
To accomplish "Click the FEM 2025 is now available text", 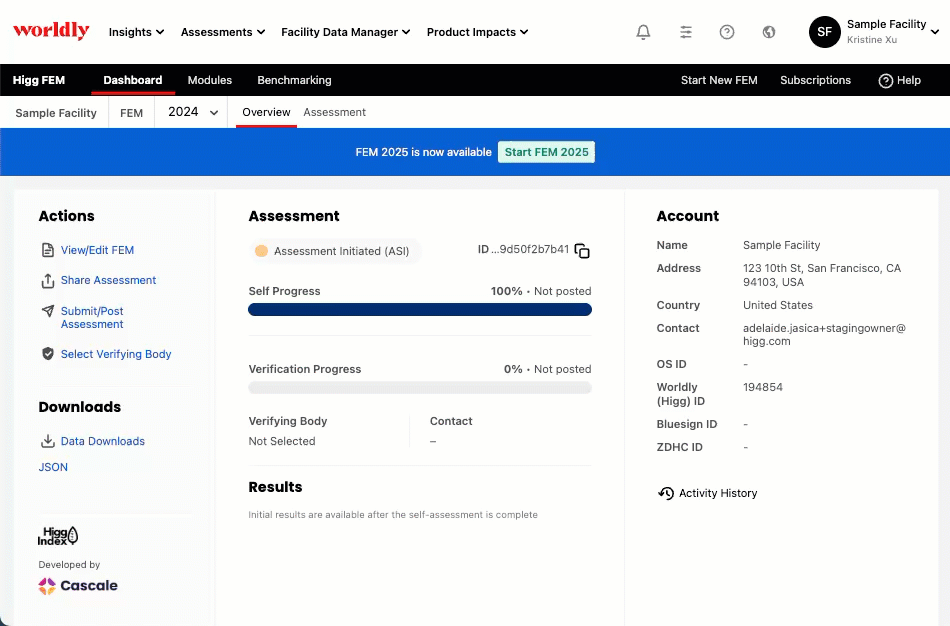I will (x=424, y=152).
